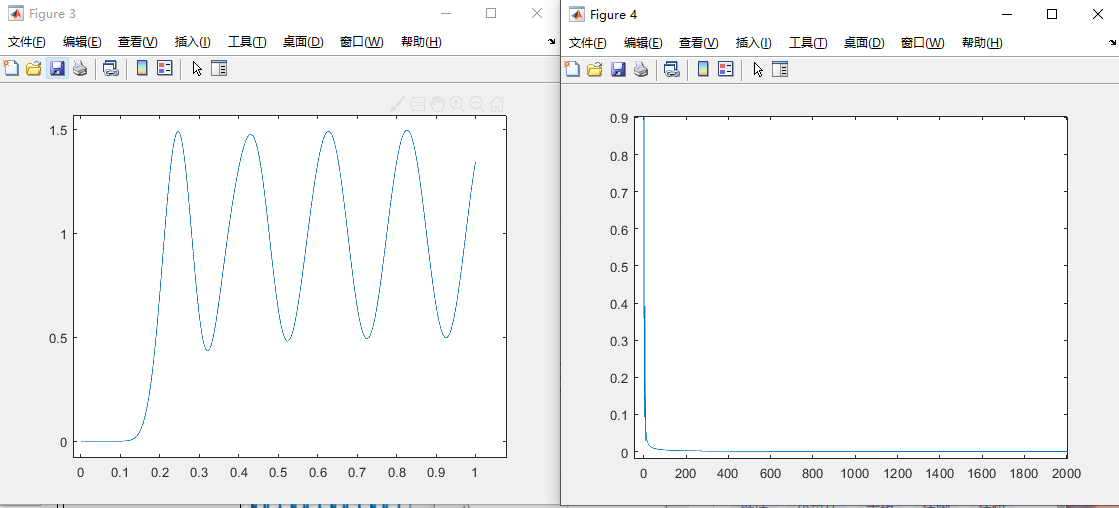This screenshot has width=1119, height=508.
Task: Click Link Plot icon in Figure 3 toolbar
Action: coord(110,68)
